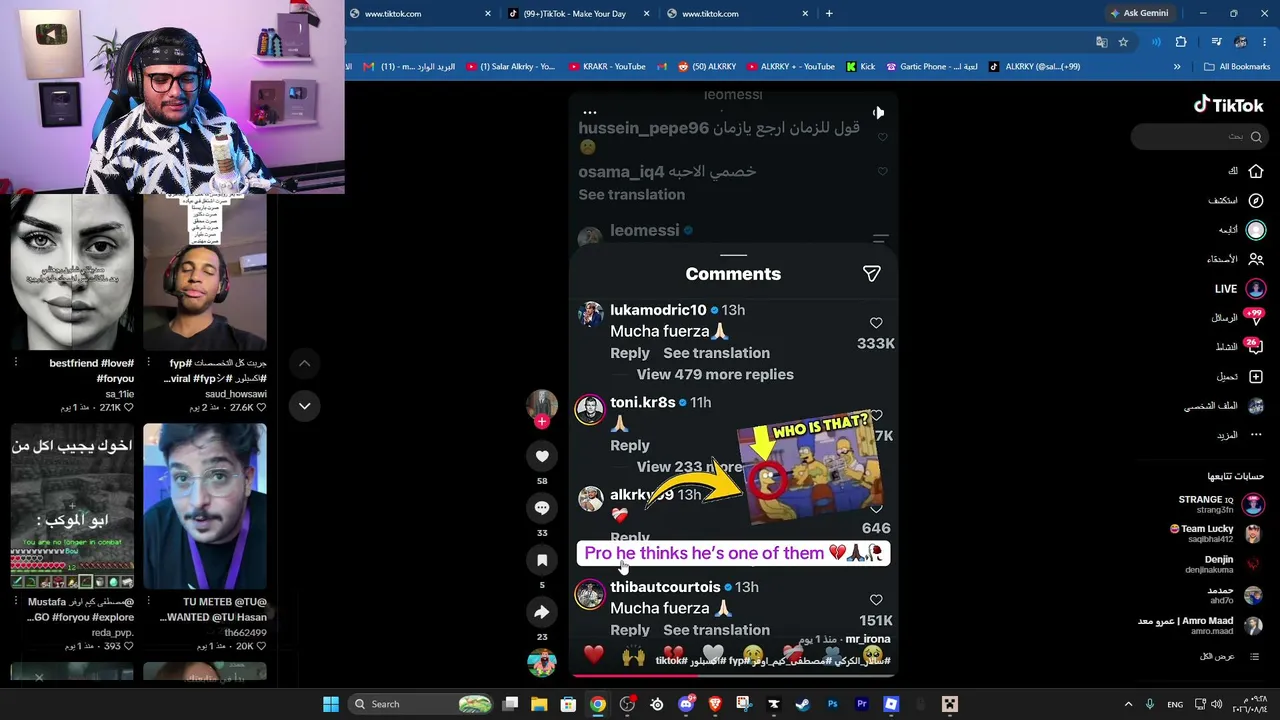Show hidden system tray icons chevron
Image resolution: width=1280 pixels, height=720 pixels.
pos(1128,704)
